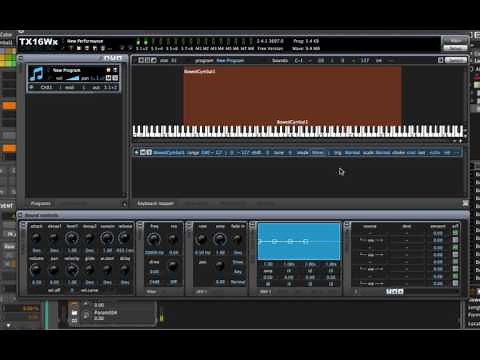Switch to the Programs tab

pyautogui.click(x=40, y=203)
